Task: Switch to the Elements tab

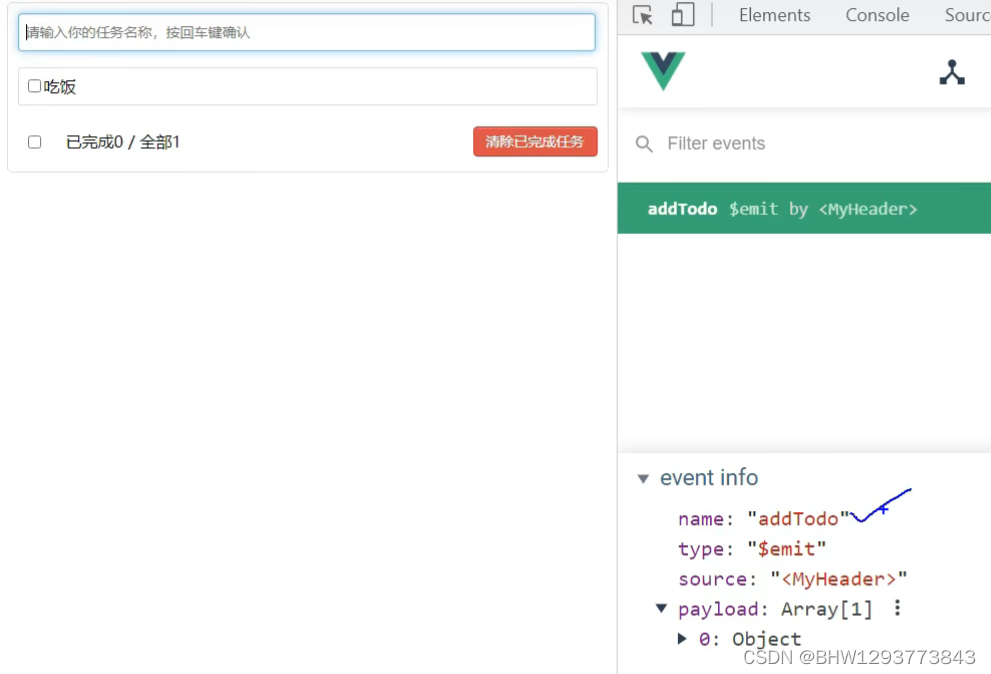Action: click(x=774, y=15)
